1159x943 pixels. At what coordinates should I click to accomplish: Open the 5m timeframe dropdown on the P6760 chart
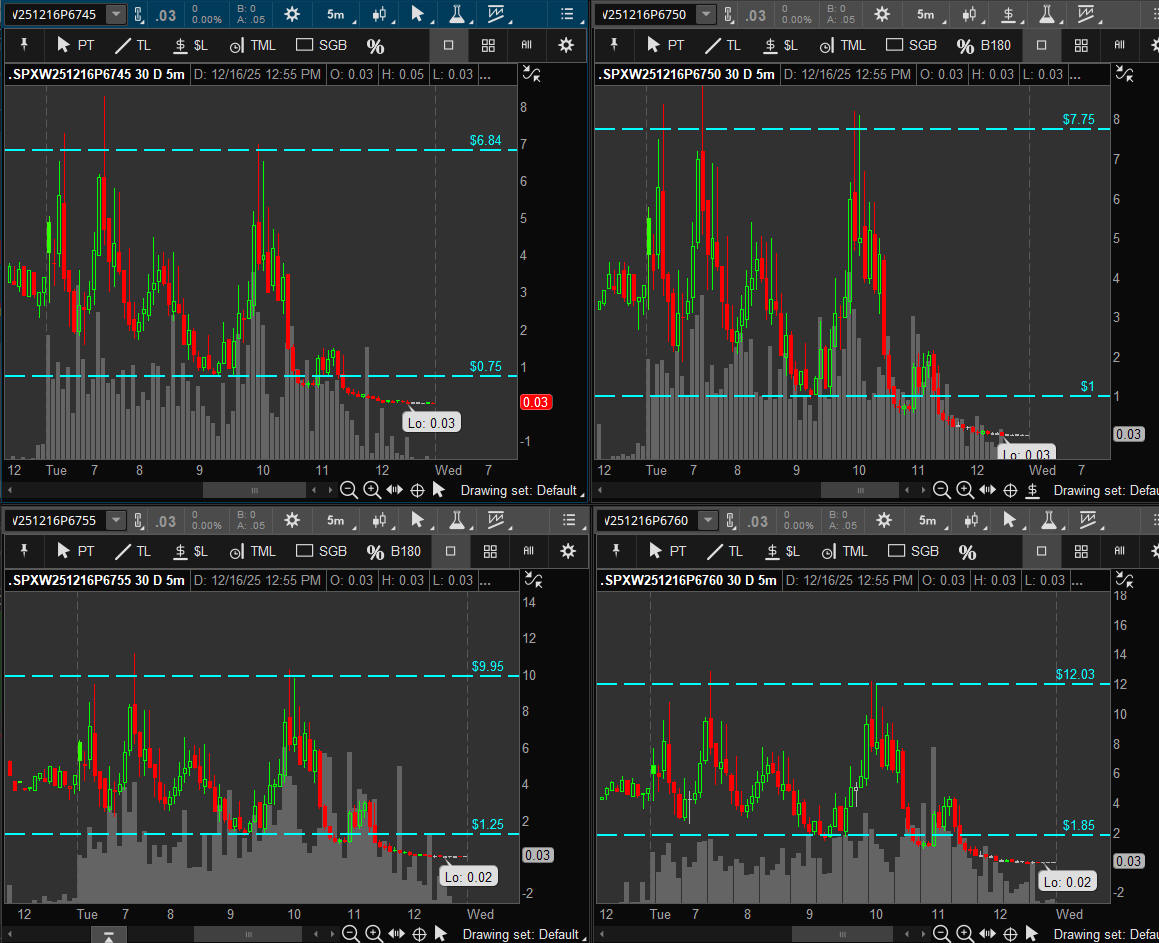pyautogui.click(x=927, y=520)
